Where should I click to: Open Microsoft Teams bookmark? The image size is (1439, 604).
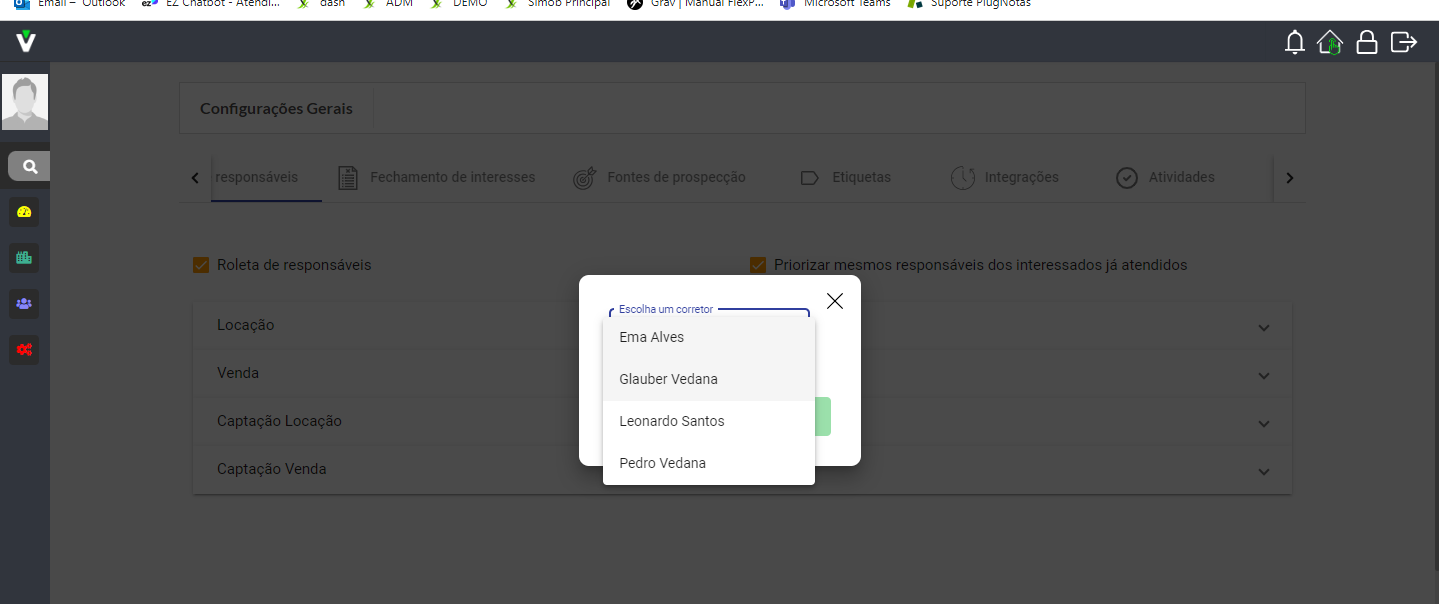[x=834, y=4]
